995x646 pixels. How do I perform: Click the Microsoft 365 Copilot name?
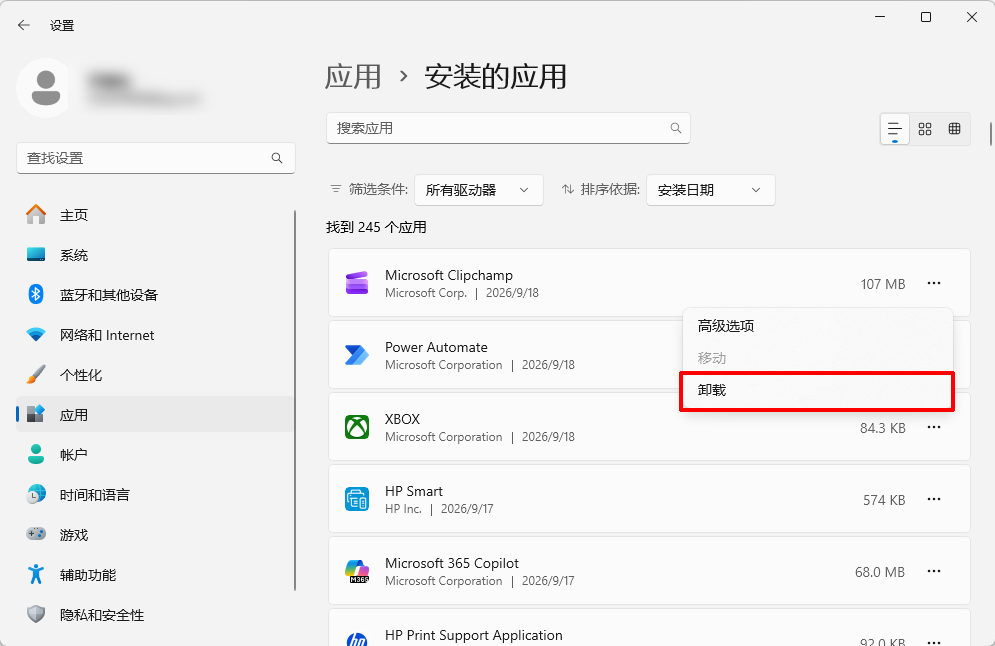click(452, 564)
